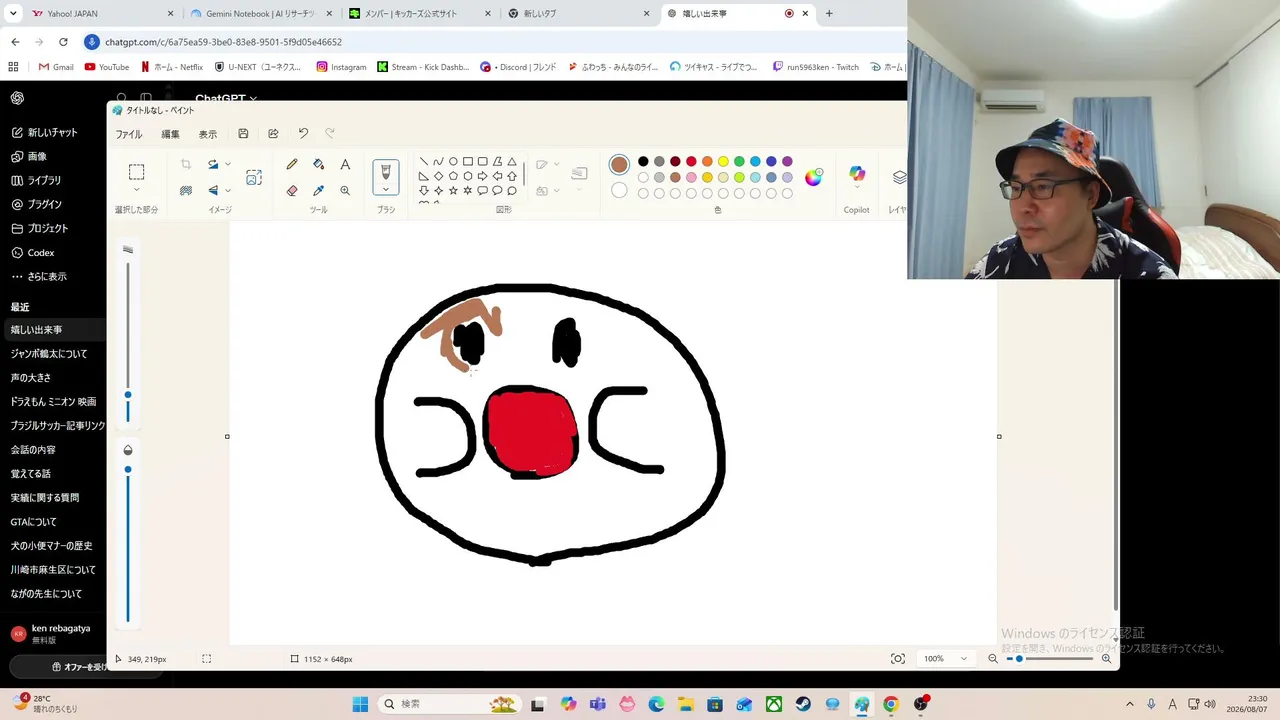Open Steam from the taskbar

(x=803, y=704)
